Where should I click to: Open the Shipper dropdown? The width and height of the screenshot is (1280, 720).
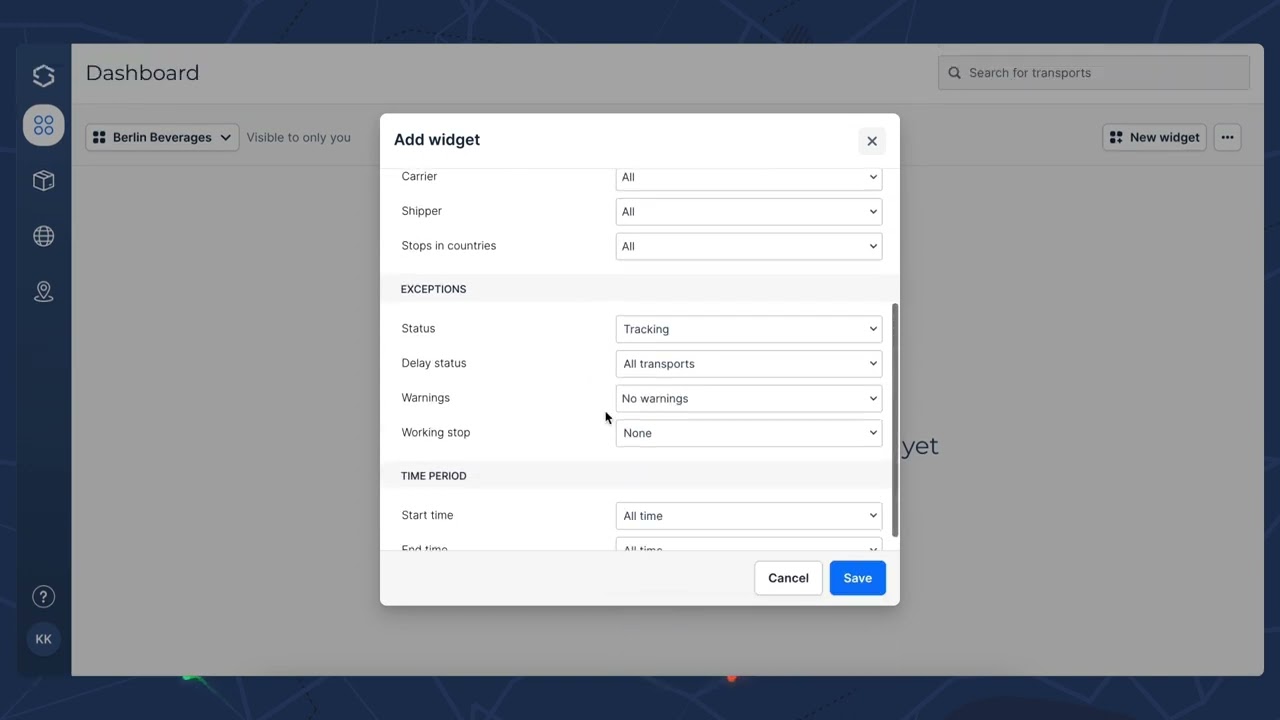tap(749, 212)
